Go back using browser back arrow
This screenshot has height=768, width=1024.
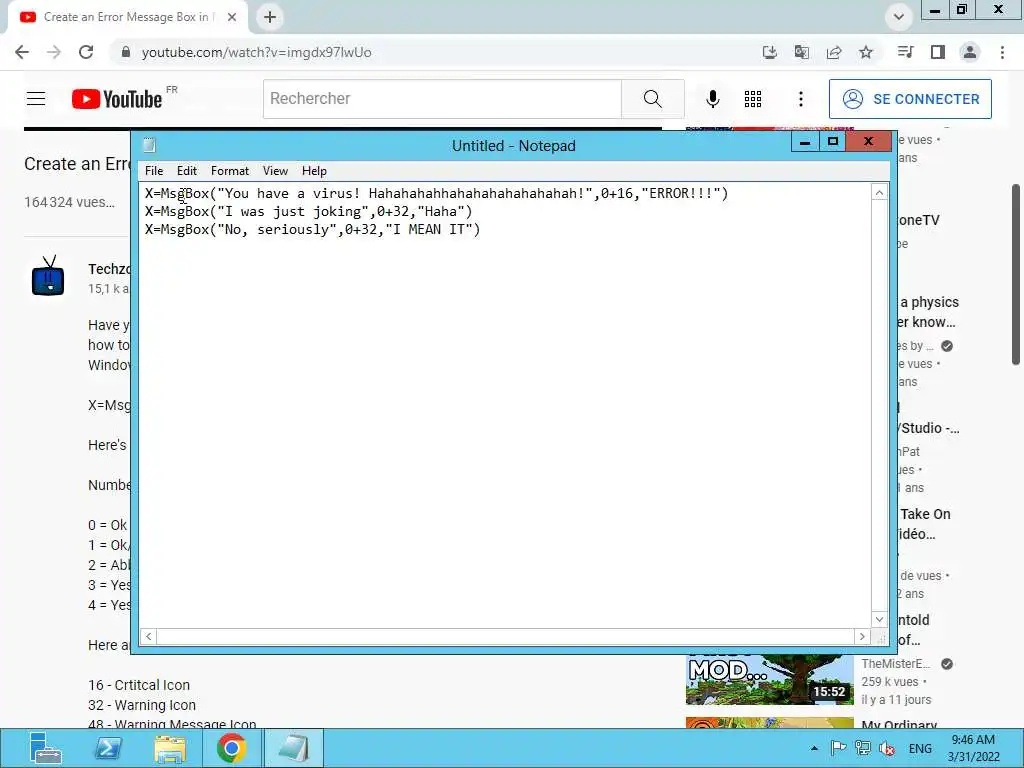[22, 52]
